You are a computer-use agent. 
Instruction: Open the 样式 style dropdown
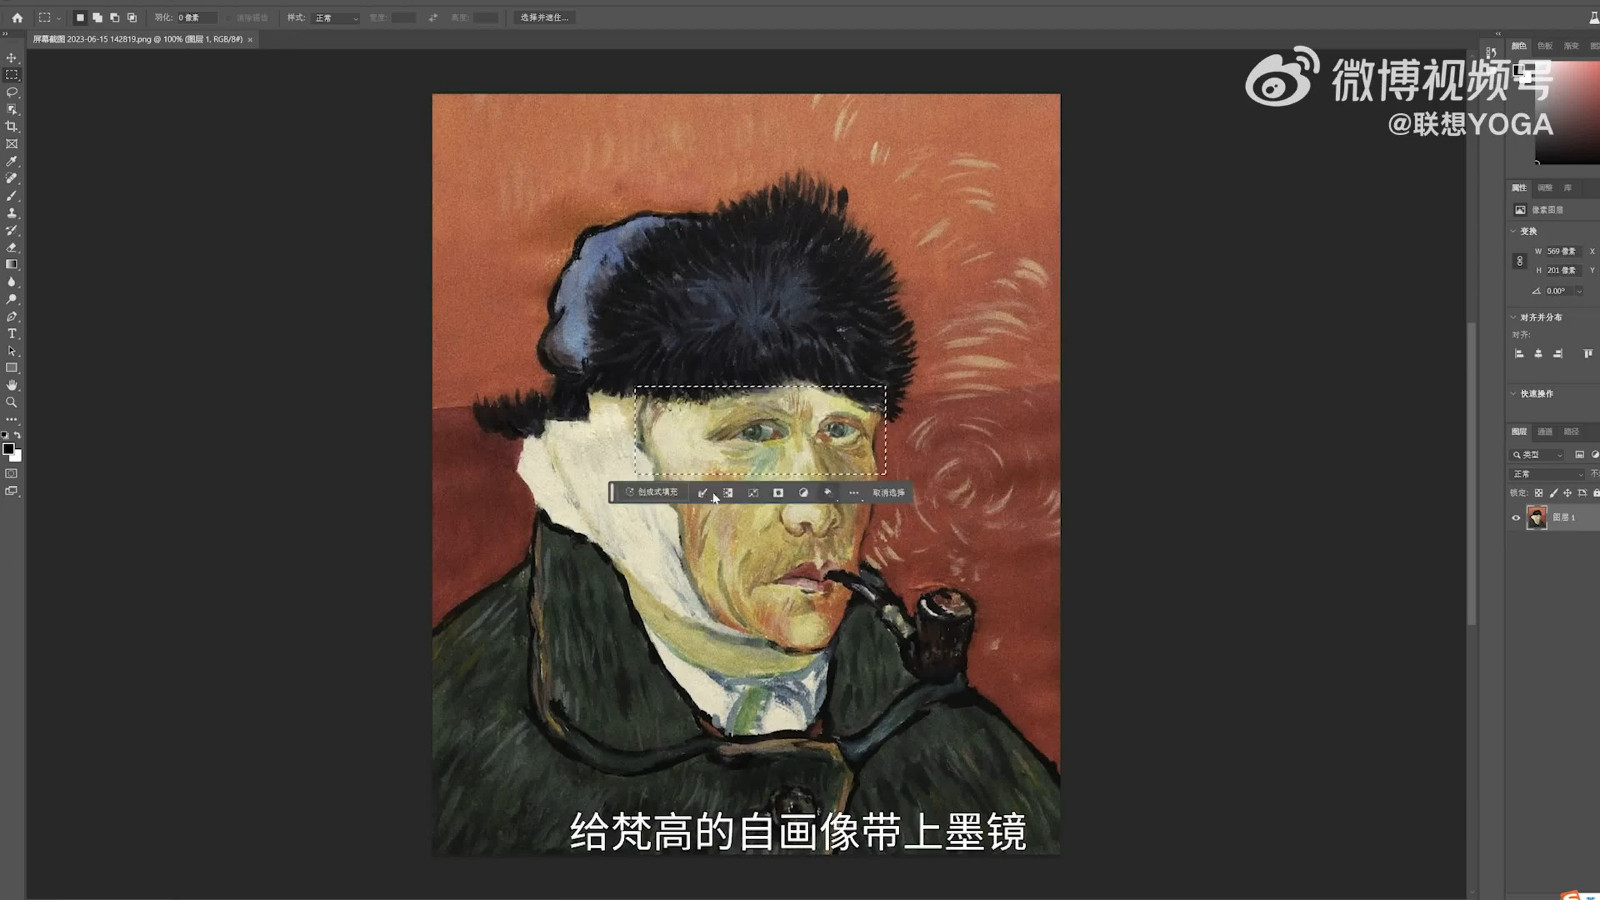(x=336, y=18)
